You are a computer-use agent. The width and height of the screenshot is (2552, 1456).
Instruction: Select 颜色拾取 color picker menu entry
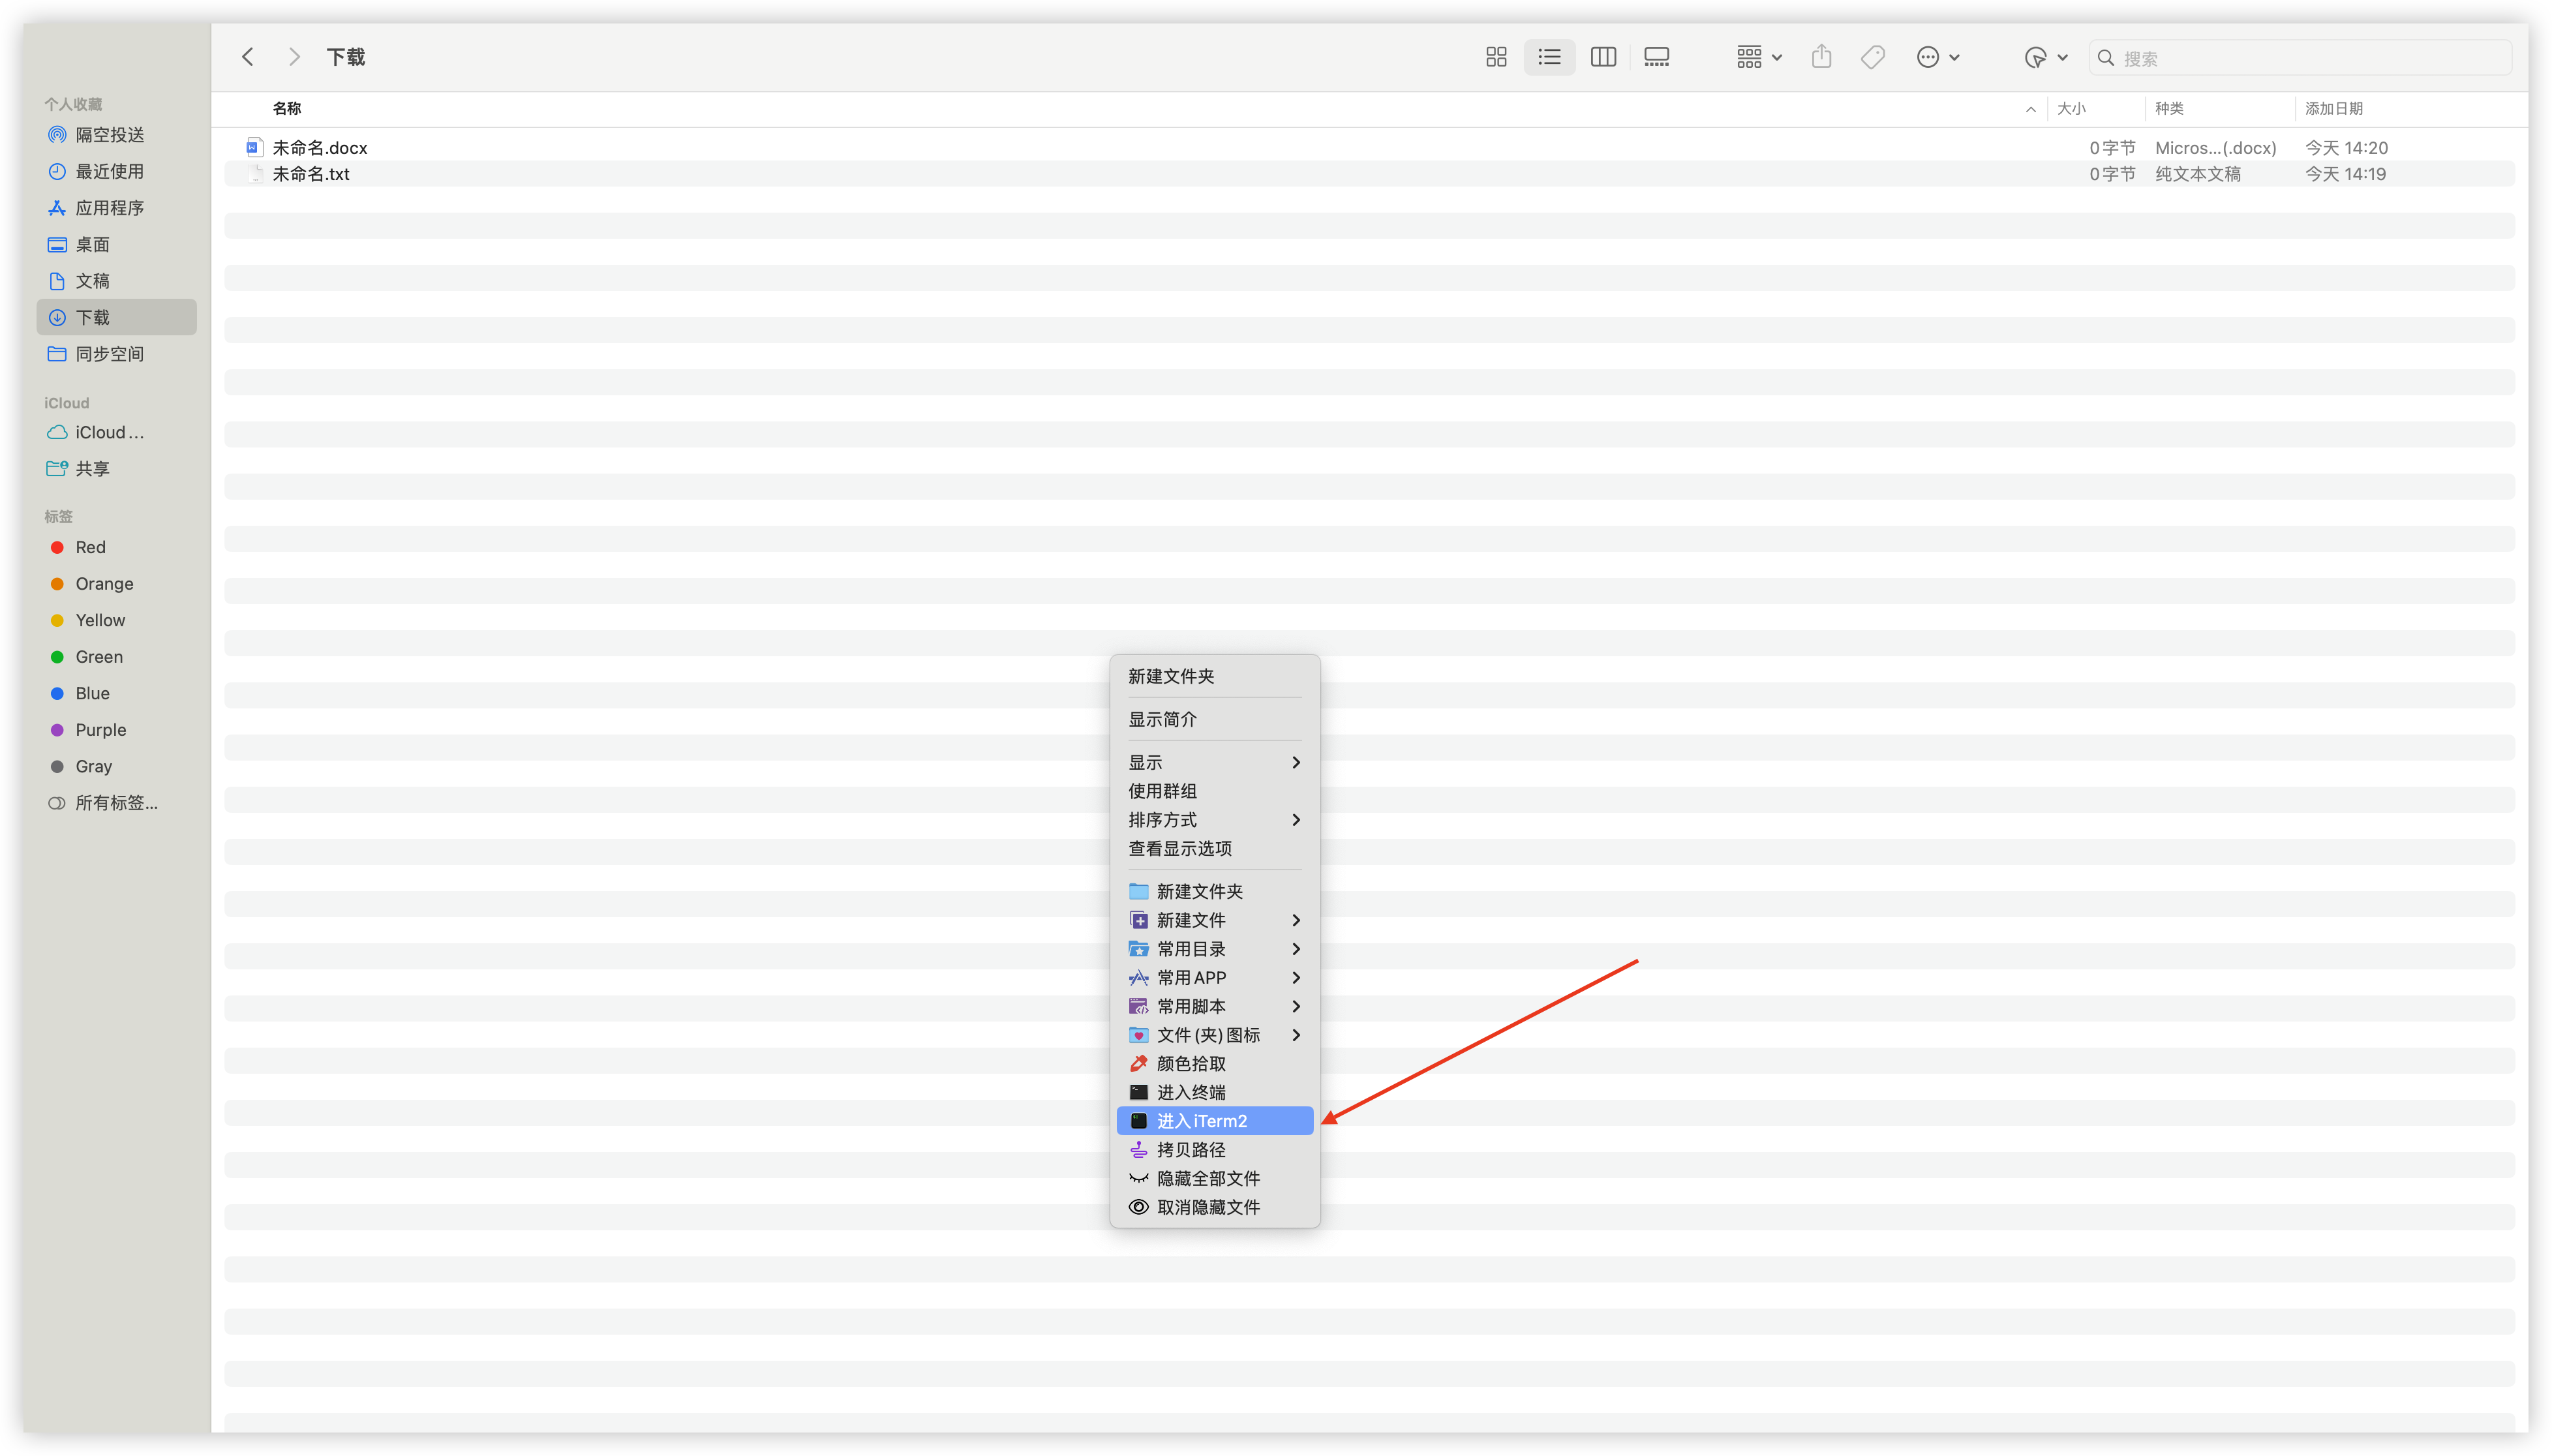[x=1190, y=1064]
